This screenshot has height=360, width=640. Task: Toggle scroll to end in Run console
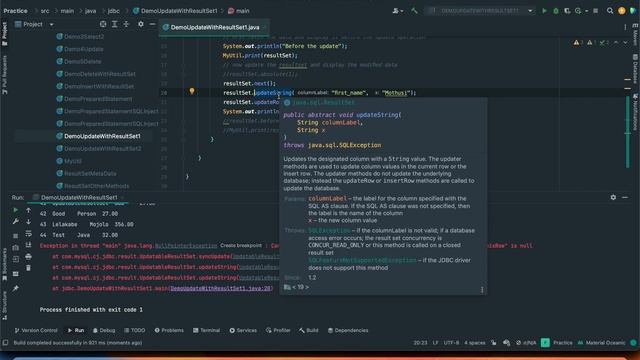click(28, 245)
